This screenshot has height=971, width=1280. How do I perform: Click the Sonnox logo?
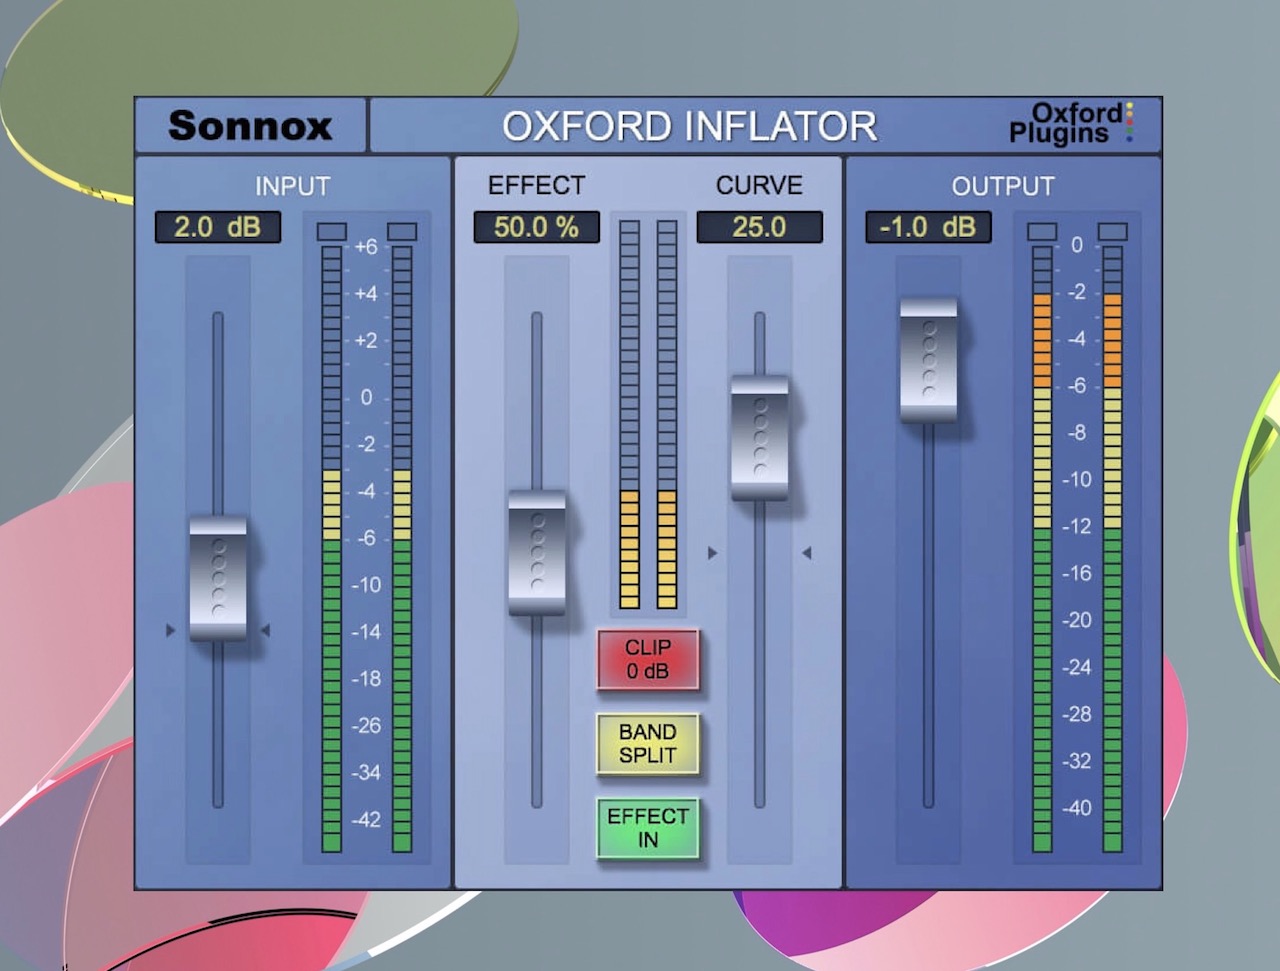point(250,126)
